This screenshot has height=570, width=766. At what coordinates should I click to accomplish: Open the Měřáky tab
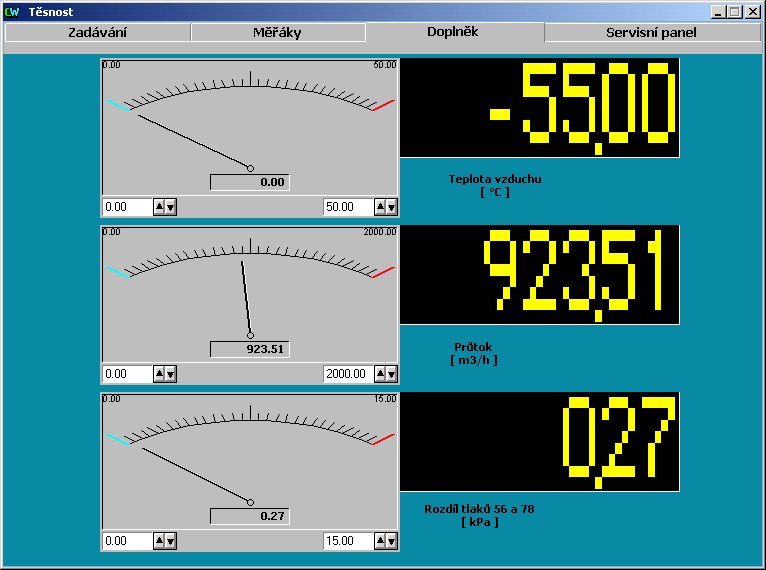tap(277, 32)
